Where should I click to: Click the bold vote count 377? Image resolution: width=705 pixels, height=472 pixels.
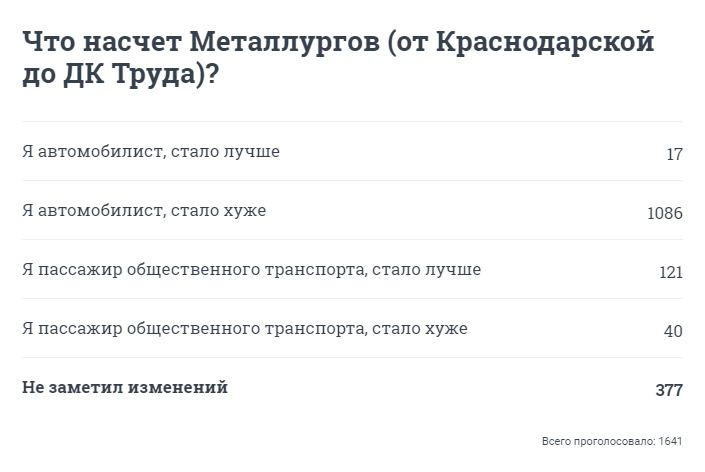(669, 390)
